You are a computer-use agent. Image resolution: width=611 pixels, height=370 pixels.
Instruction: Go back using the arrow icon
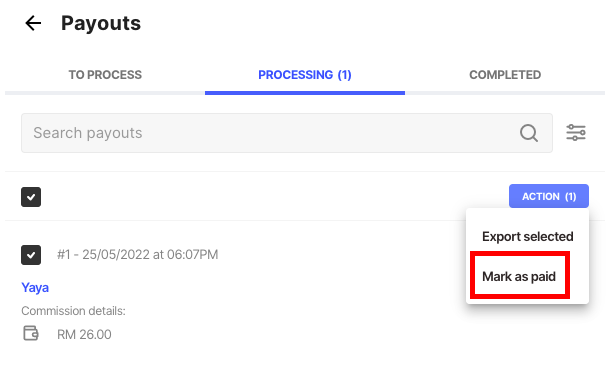click(x=33, y=23)
